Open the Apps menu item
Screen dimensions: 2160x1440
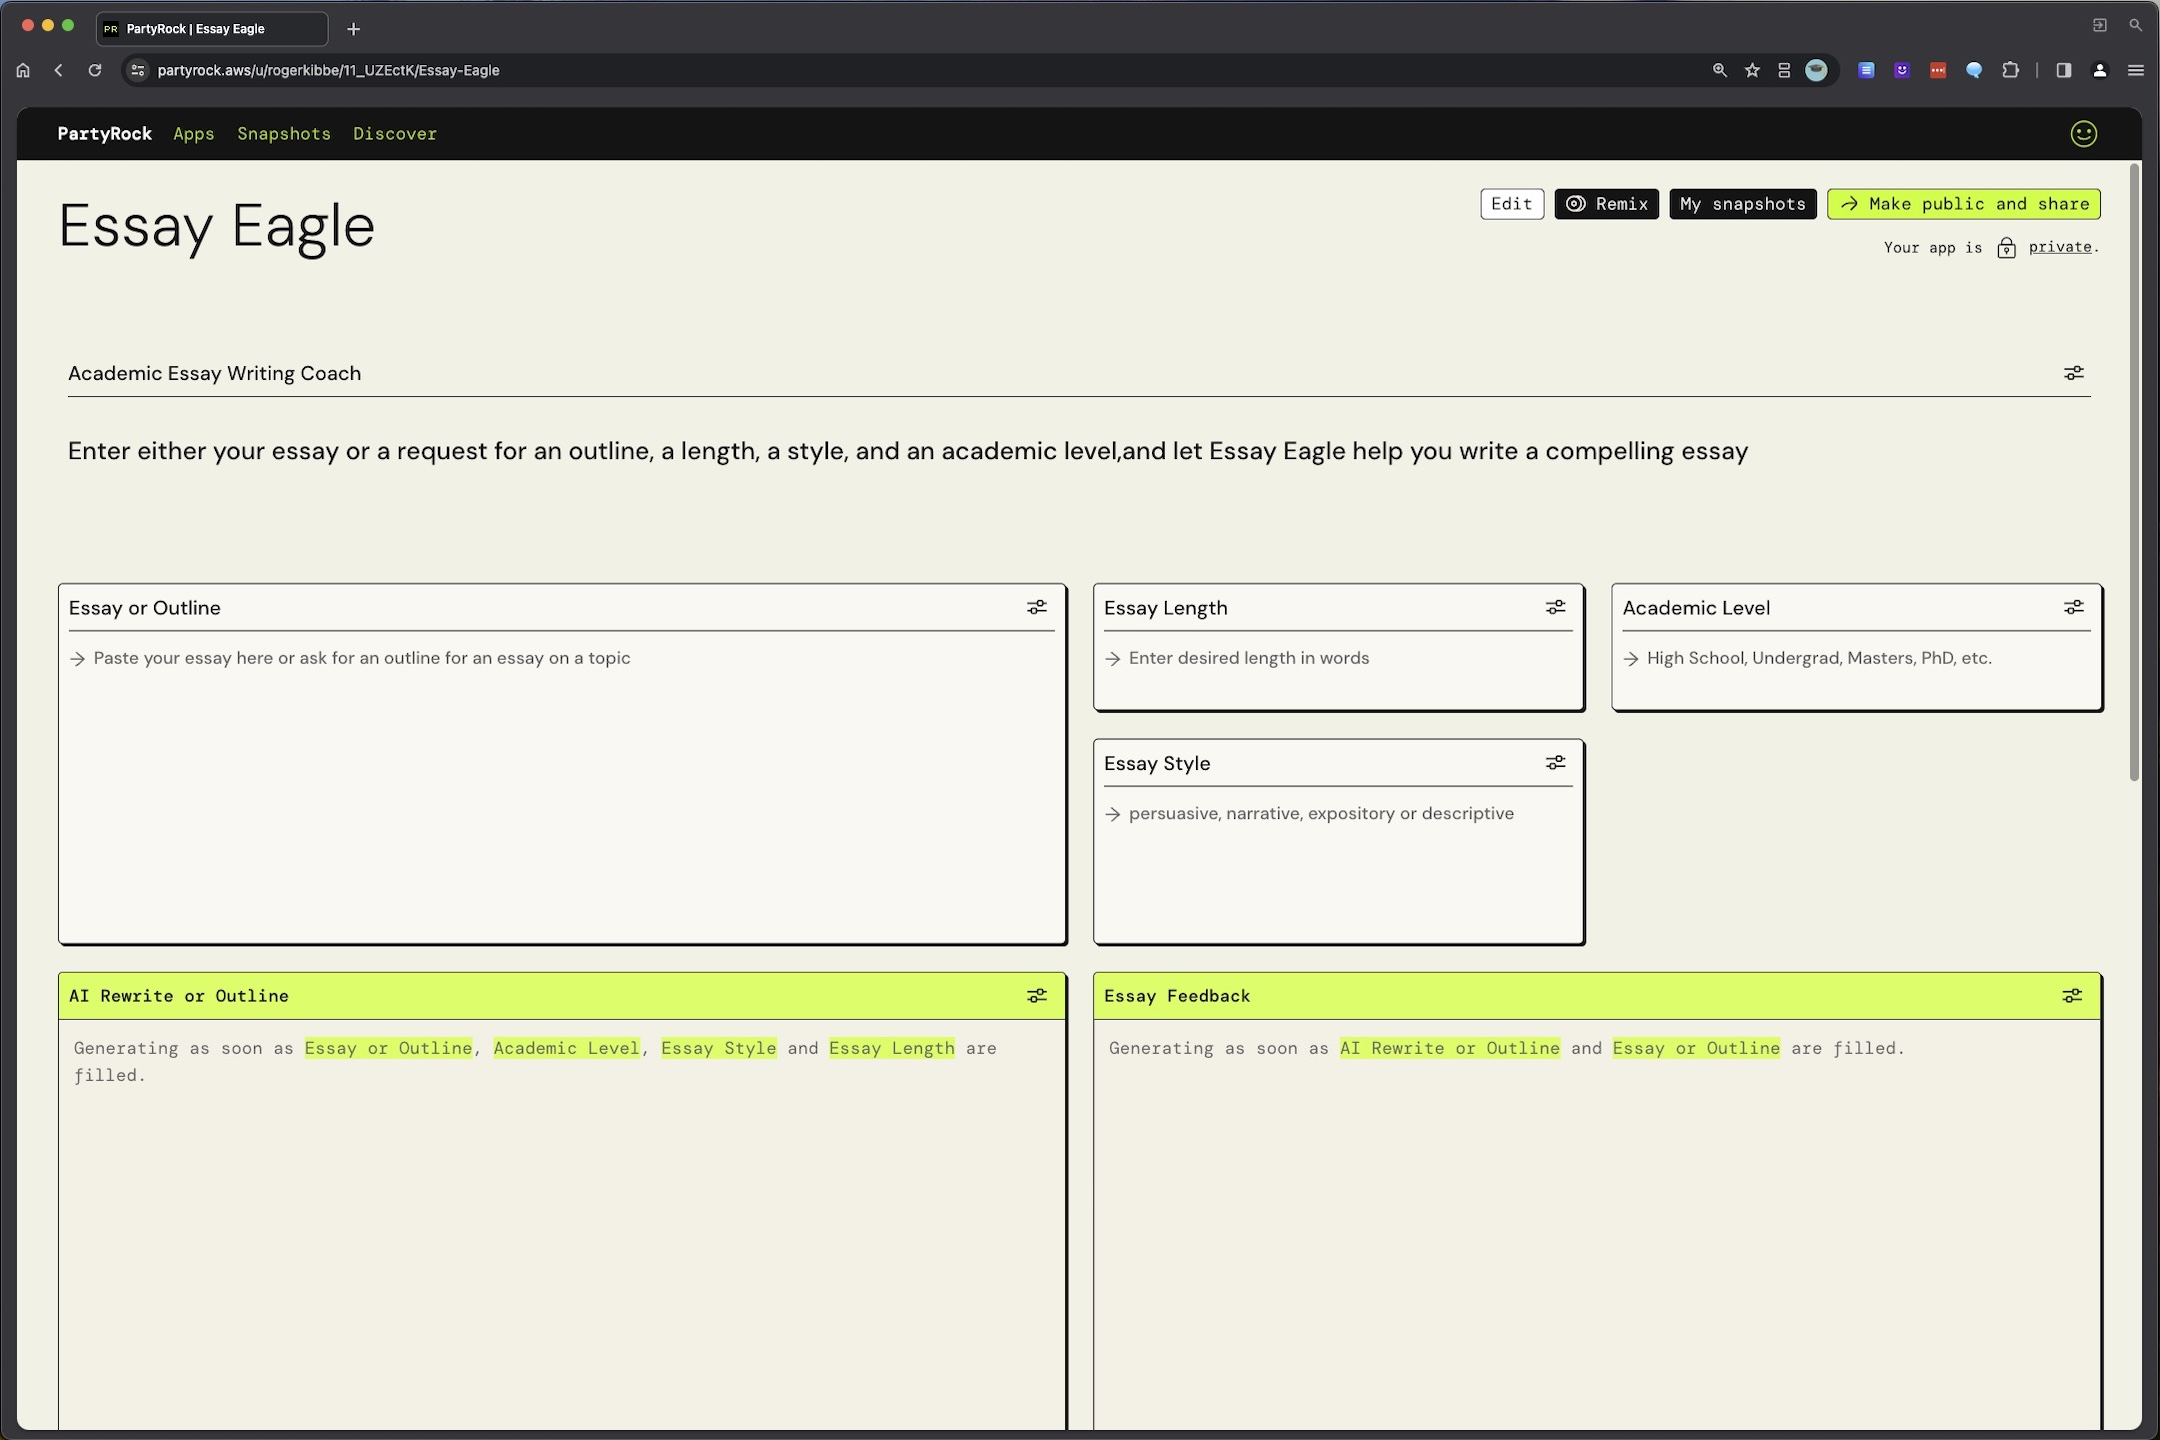click(193, 134)
